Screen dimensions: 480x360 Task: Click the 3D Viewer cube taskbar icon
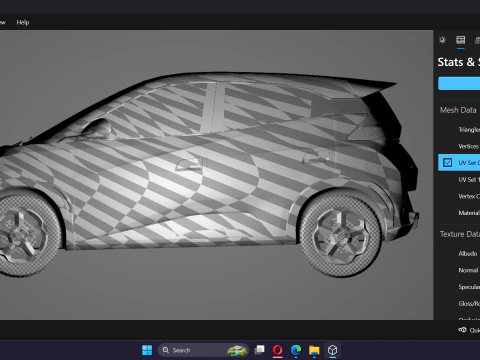332,350
